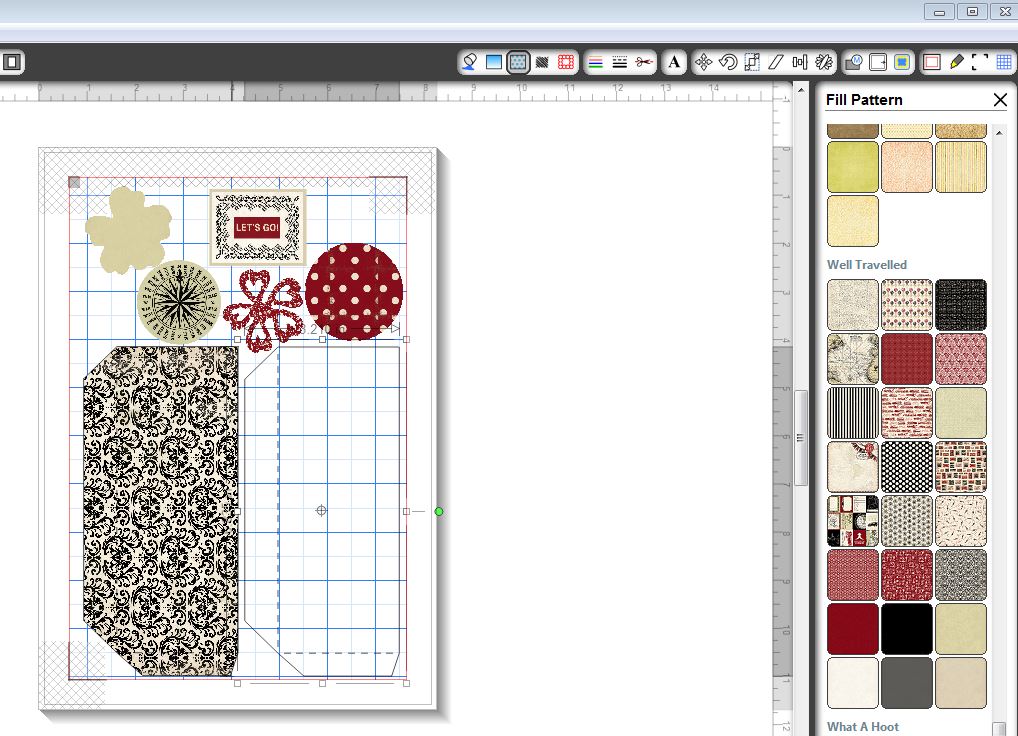Select the black and white vertical stripes swatch
Image resolution: width=1018 pixels, height=736 pixels.
(x=853, y=413)
